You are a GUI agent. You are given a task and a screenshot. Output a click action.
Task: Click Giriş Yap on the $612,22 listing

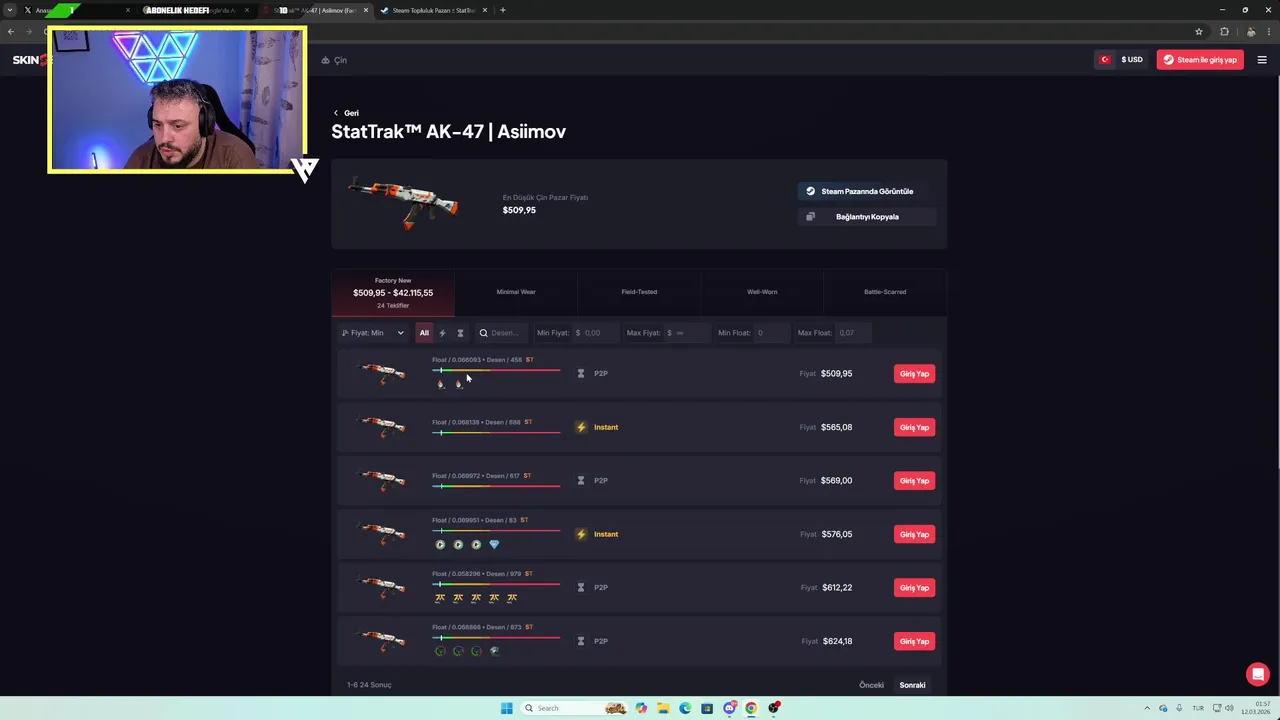click(x=914, y=588)
